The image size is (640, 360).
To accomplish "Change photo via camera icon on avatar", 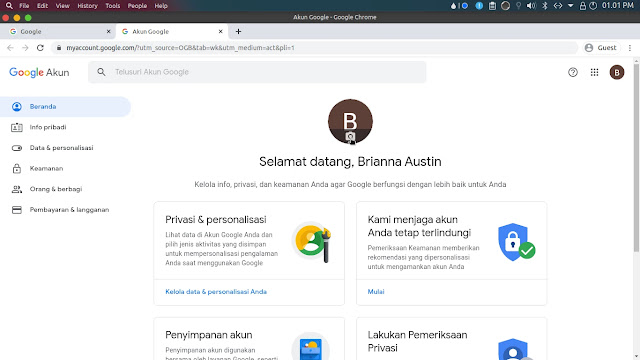I will (350, 137).
